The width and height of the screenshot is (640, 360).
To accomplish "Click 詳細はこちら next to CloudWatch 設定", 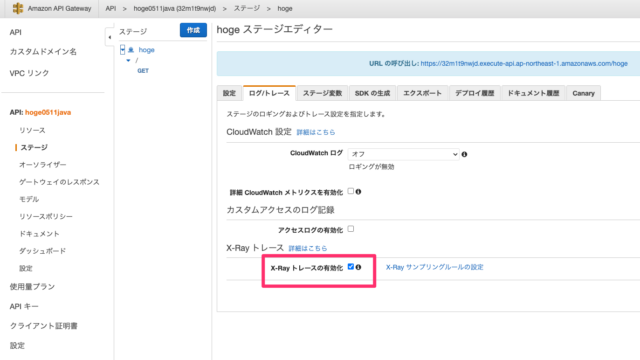I will 316,132.
